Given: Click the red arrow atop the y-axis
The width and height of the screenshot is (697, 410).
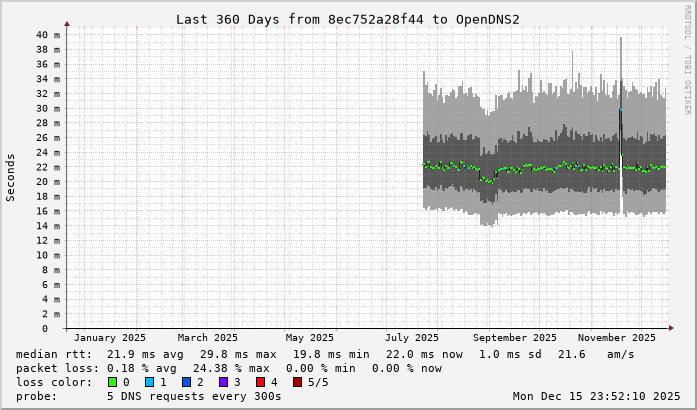Looking at the screenshot, I should pyautogui.click(x=67, y=23).
